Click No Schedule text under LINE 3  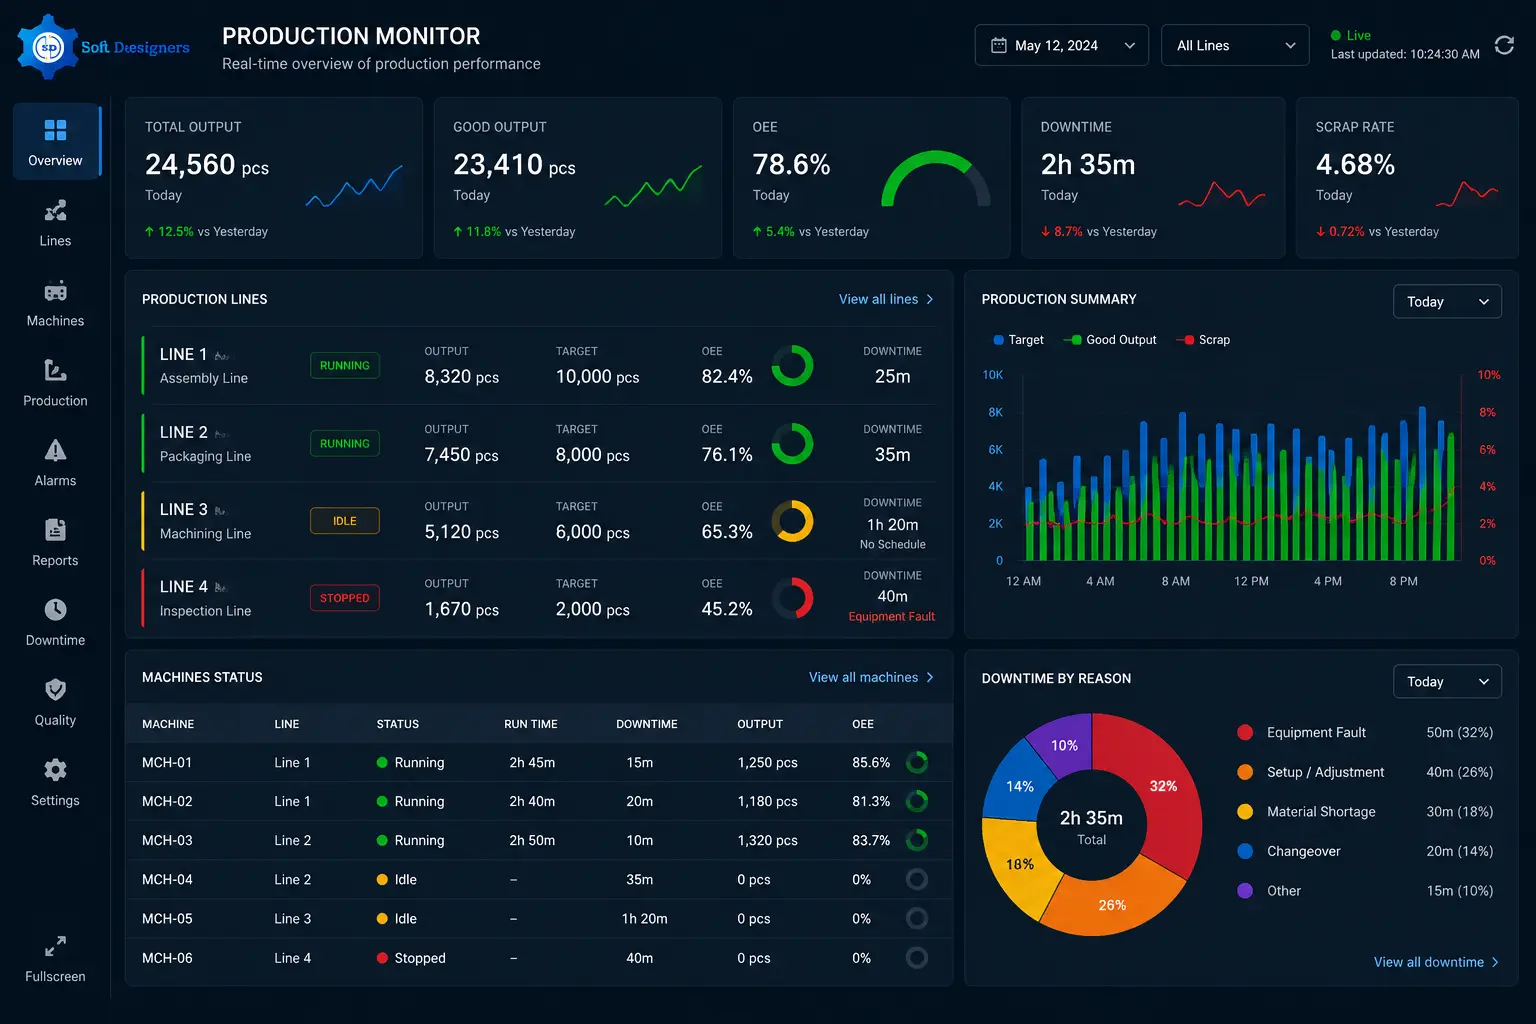click(893, 545)
